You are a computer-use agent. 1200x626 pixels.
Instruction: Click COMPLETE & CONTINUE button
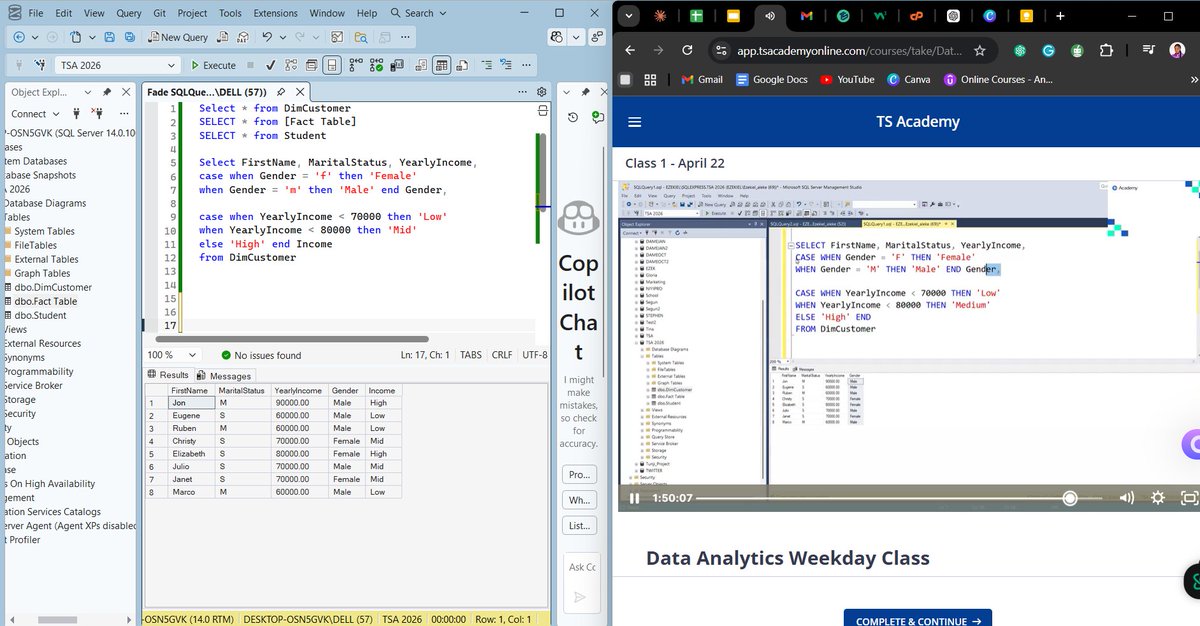tap(918, 620)
